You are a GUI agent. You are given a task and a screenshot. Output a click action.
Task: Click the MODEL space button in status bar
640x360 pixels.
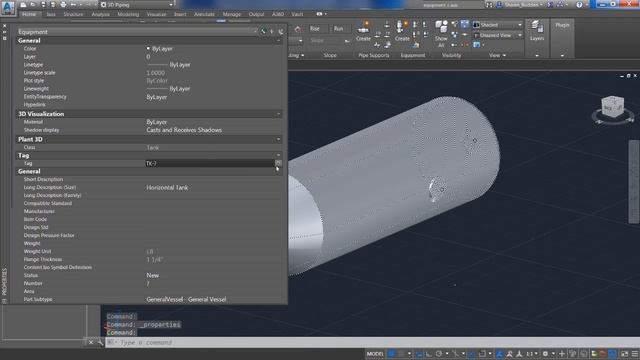375,354
